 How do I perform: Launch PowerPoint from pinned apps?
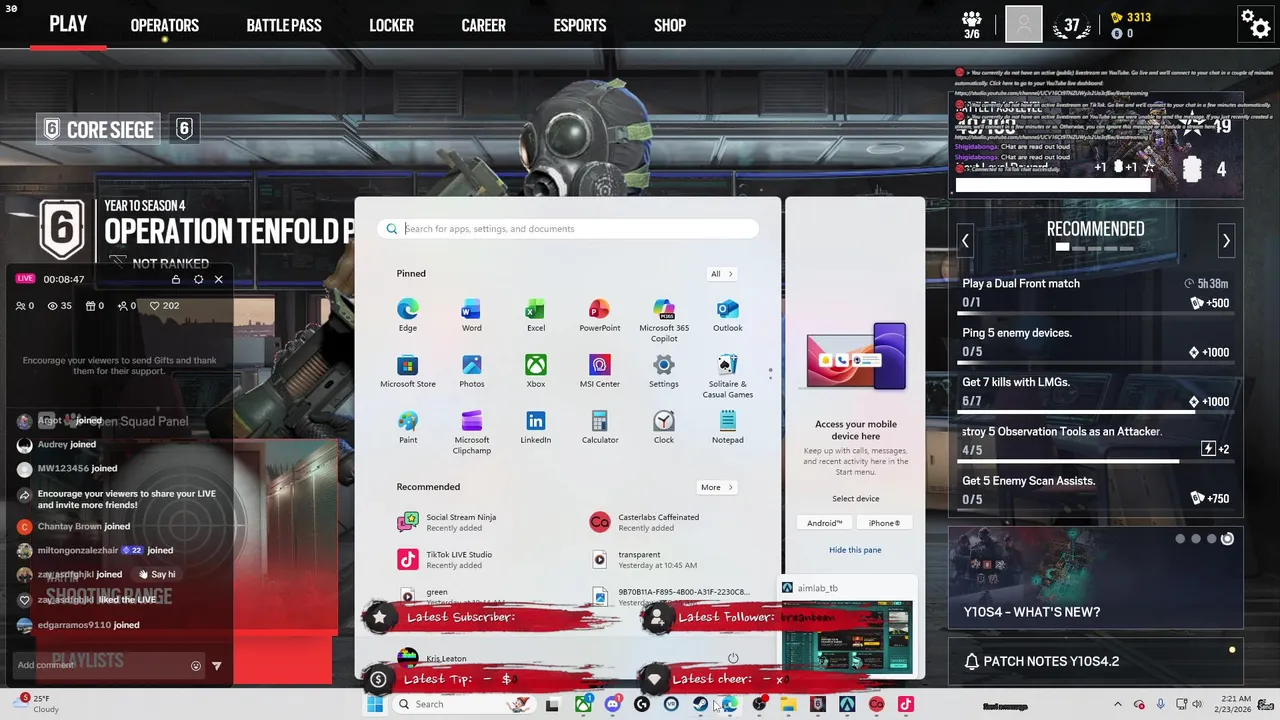tap(599, 315)
